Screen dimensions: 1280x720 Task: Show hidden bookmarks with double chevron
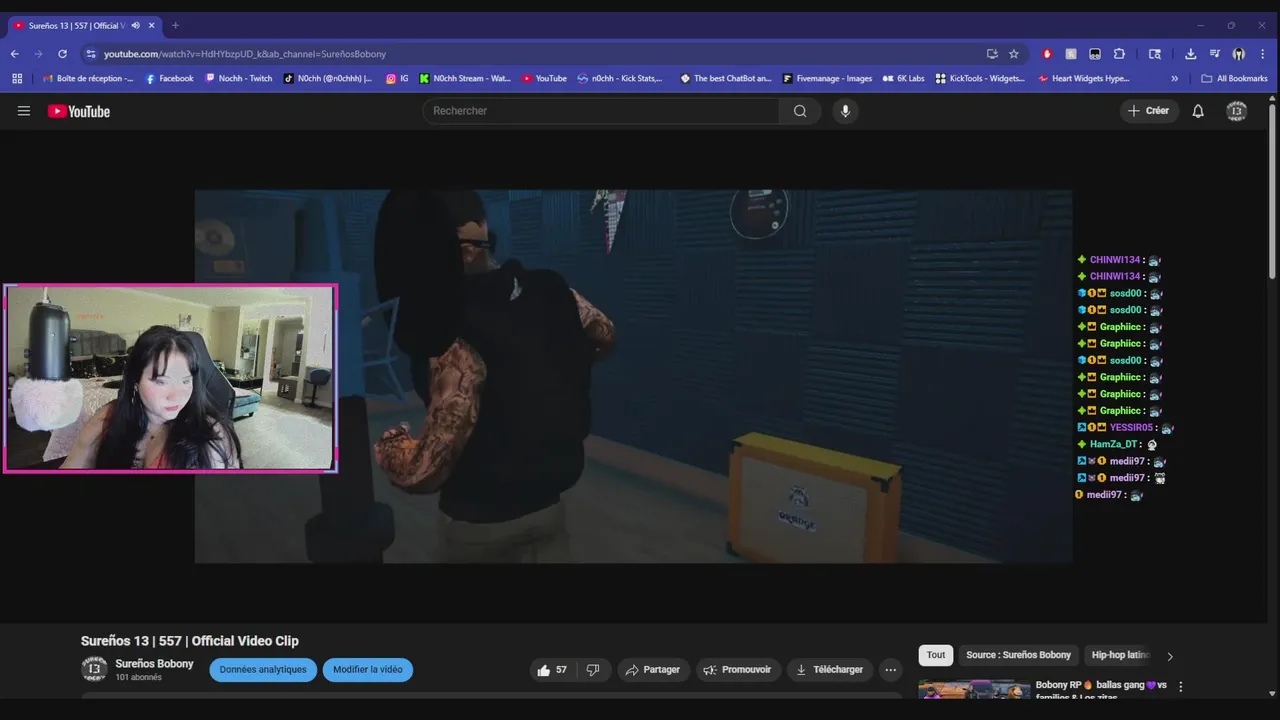[1174, 78]
